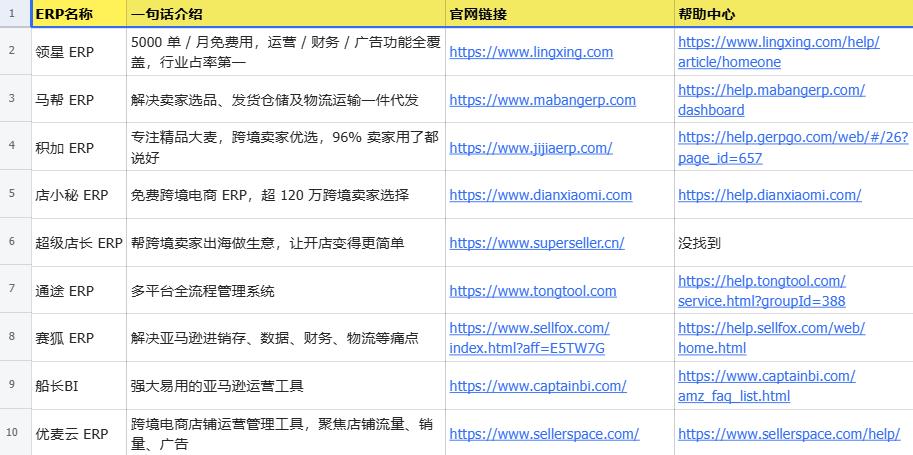Select the cell starting '5000 单 / 月免费用'
Image resolution: width=913 pixels, height=455 pixels.
pos(286,51)
